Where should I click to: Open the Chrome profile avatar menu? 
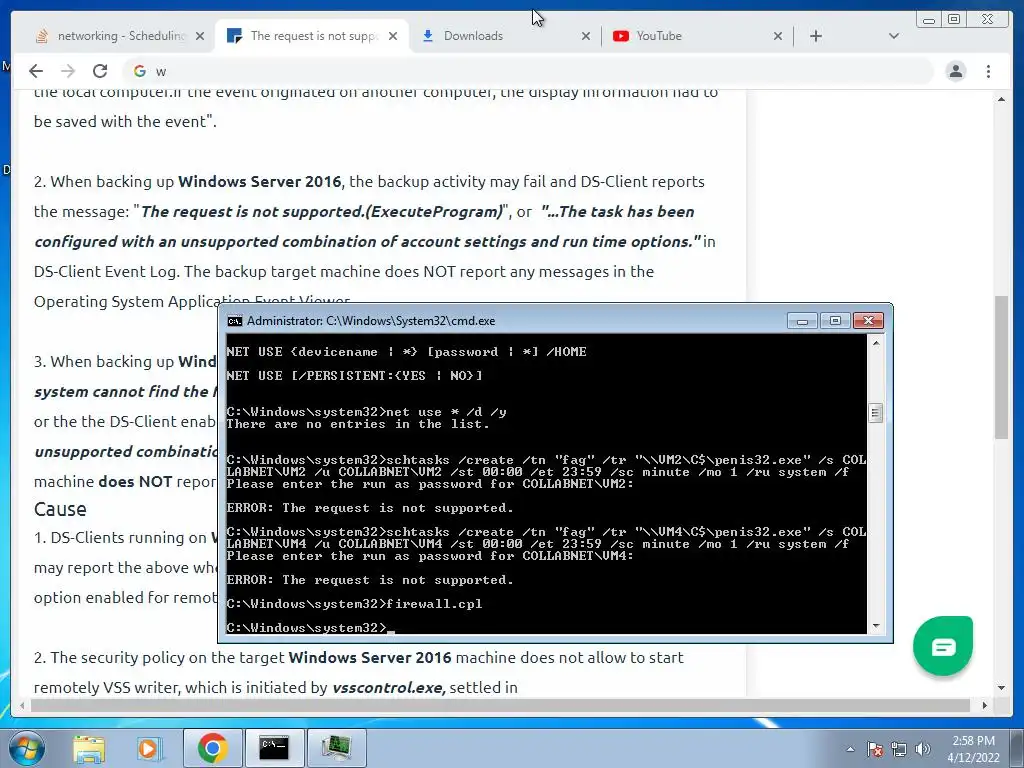point(955,71)
